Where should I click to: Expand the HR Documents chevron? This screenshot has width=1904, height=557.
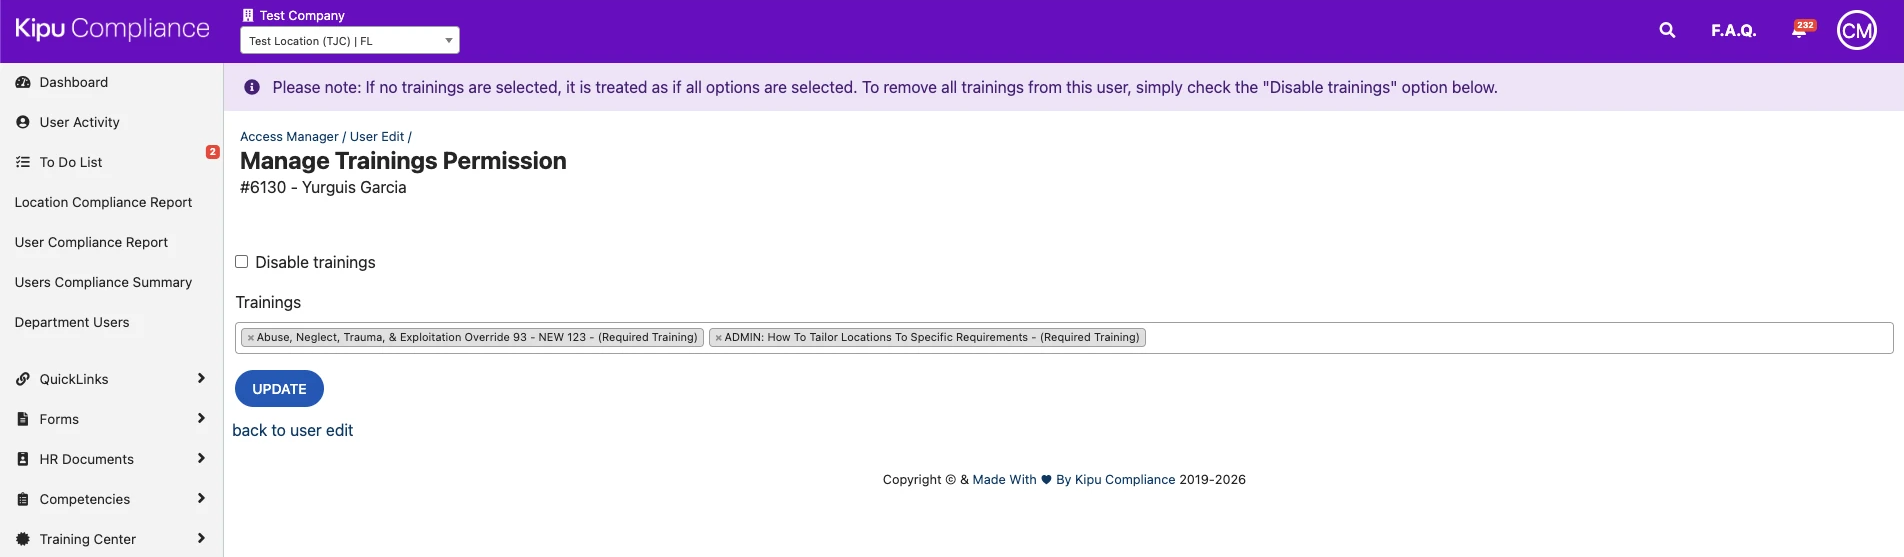[x=201, y=458]
